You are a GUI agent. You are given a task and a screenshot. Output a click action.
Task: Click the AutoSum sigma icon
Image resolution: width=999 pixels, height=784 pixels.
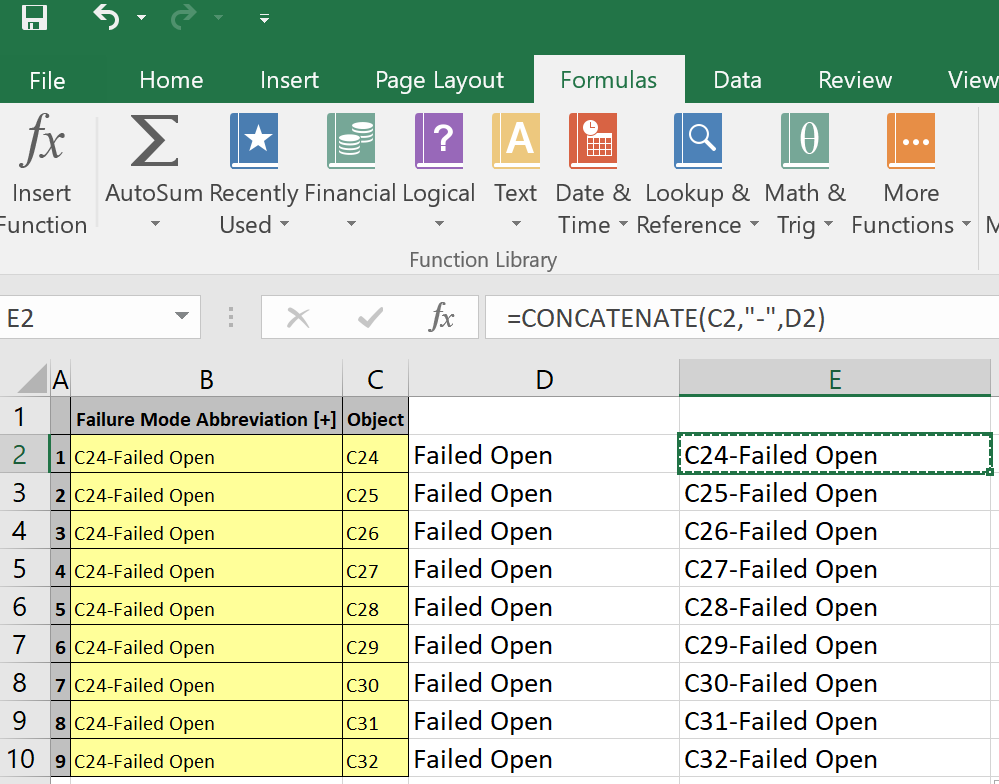pyautogui.click(x=154, y=140)
